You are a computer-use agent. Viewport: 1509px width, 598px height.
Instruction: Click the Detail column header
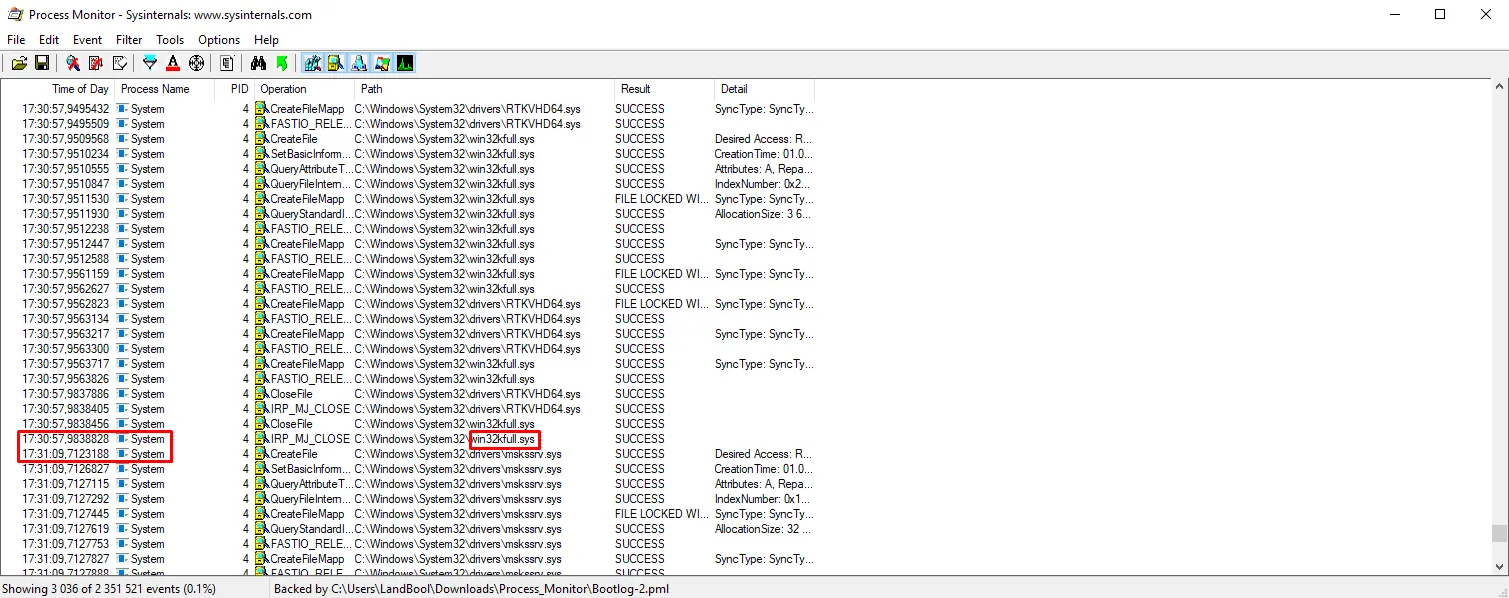764,89
